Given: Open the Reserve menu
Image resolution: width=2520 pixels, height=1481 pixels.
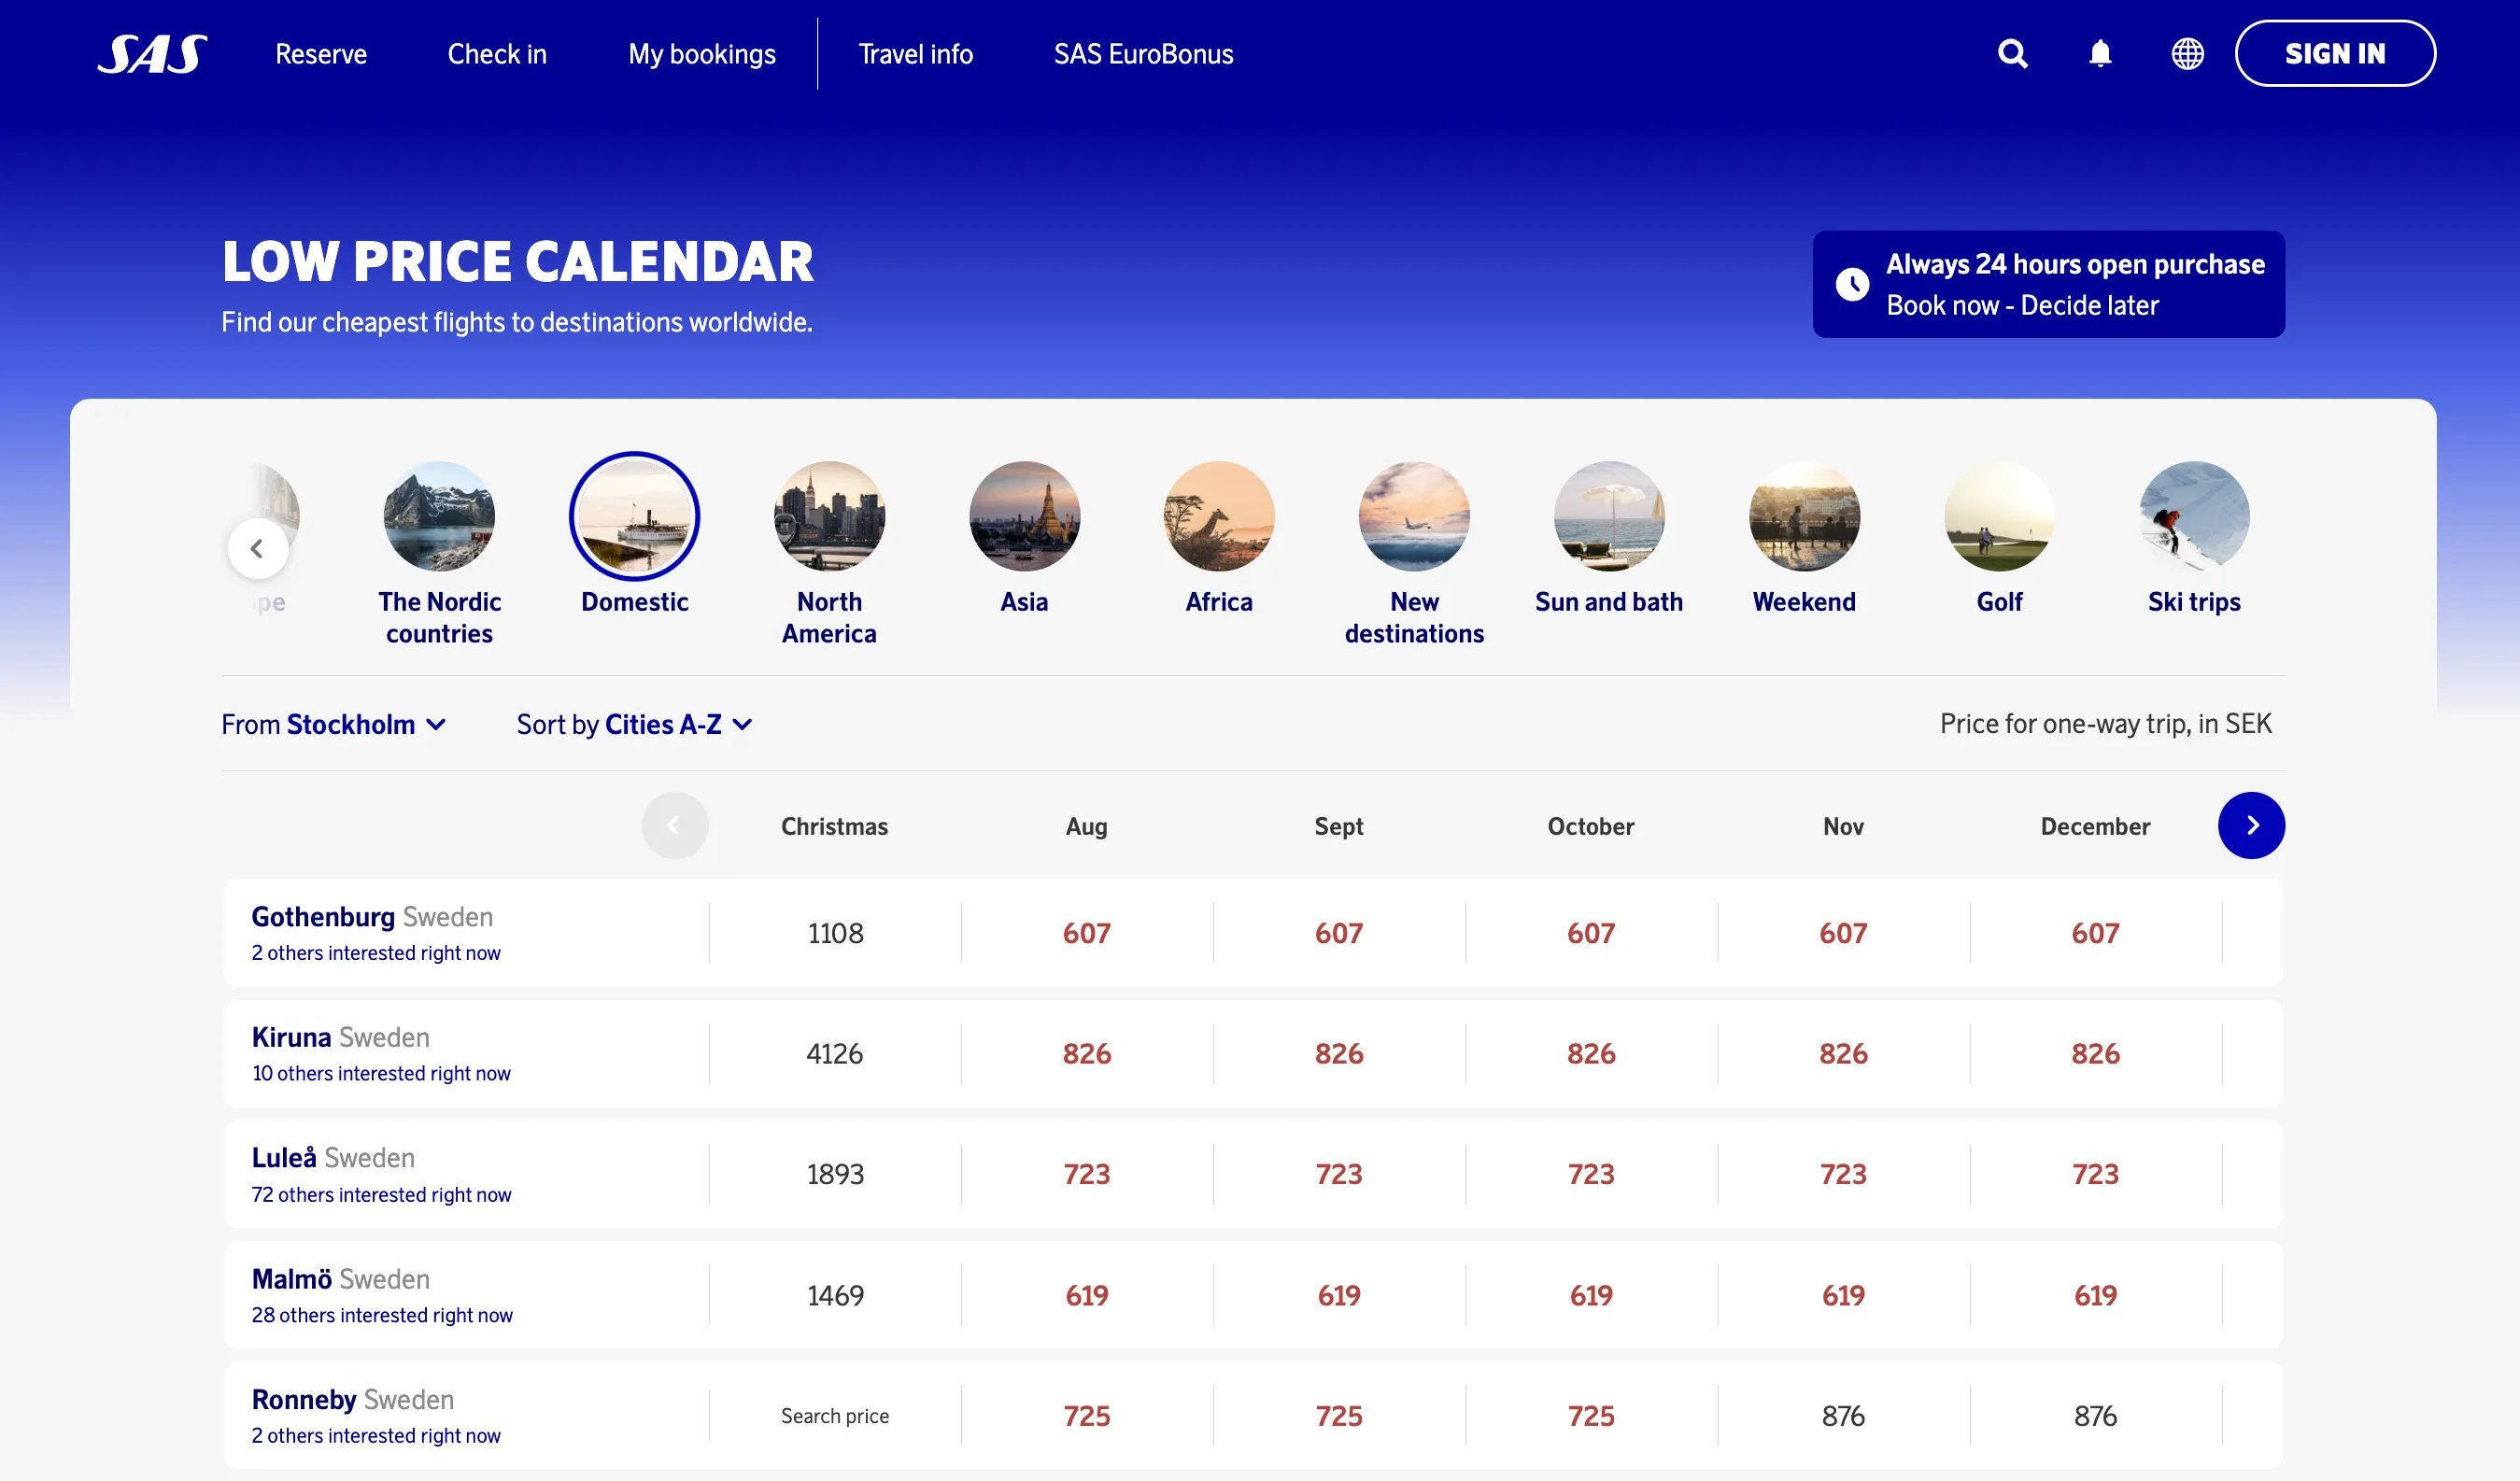Looking at the screenshot, I should click(321, 54).
